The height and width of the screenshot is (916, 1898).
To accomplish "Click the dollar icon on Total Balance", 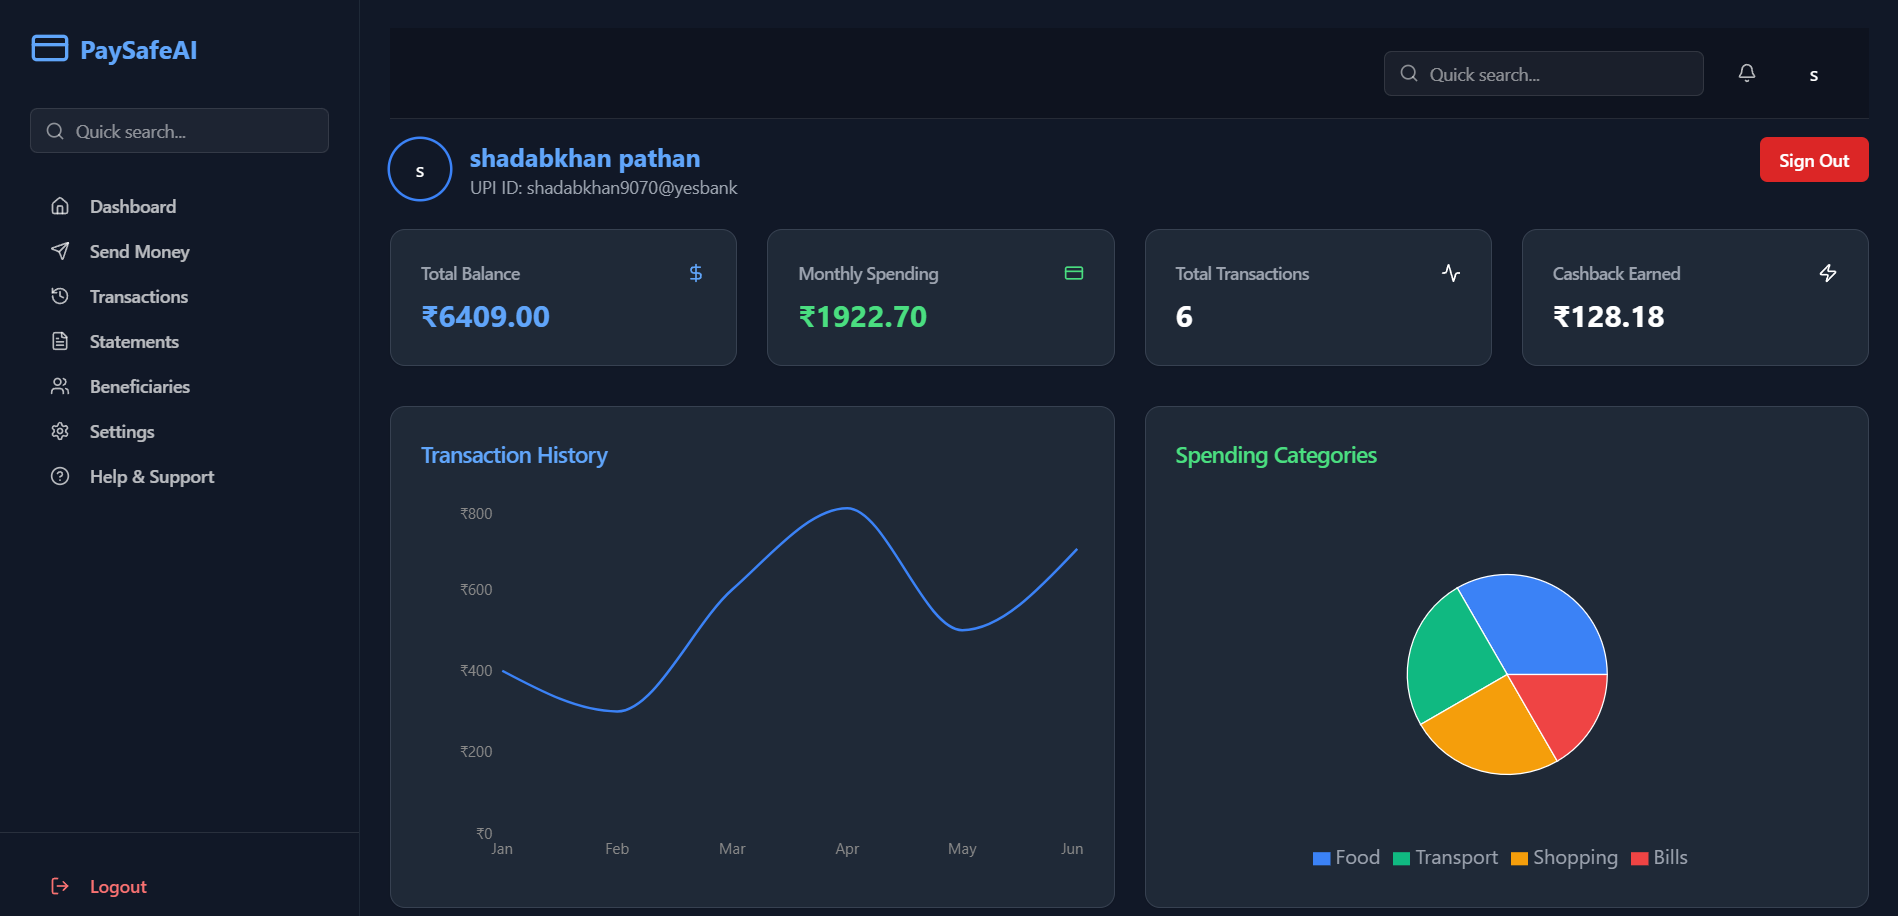I will 696,273.
